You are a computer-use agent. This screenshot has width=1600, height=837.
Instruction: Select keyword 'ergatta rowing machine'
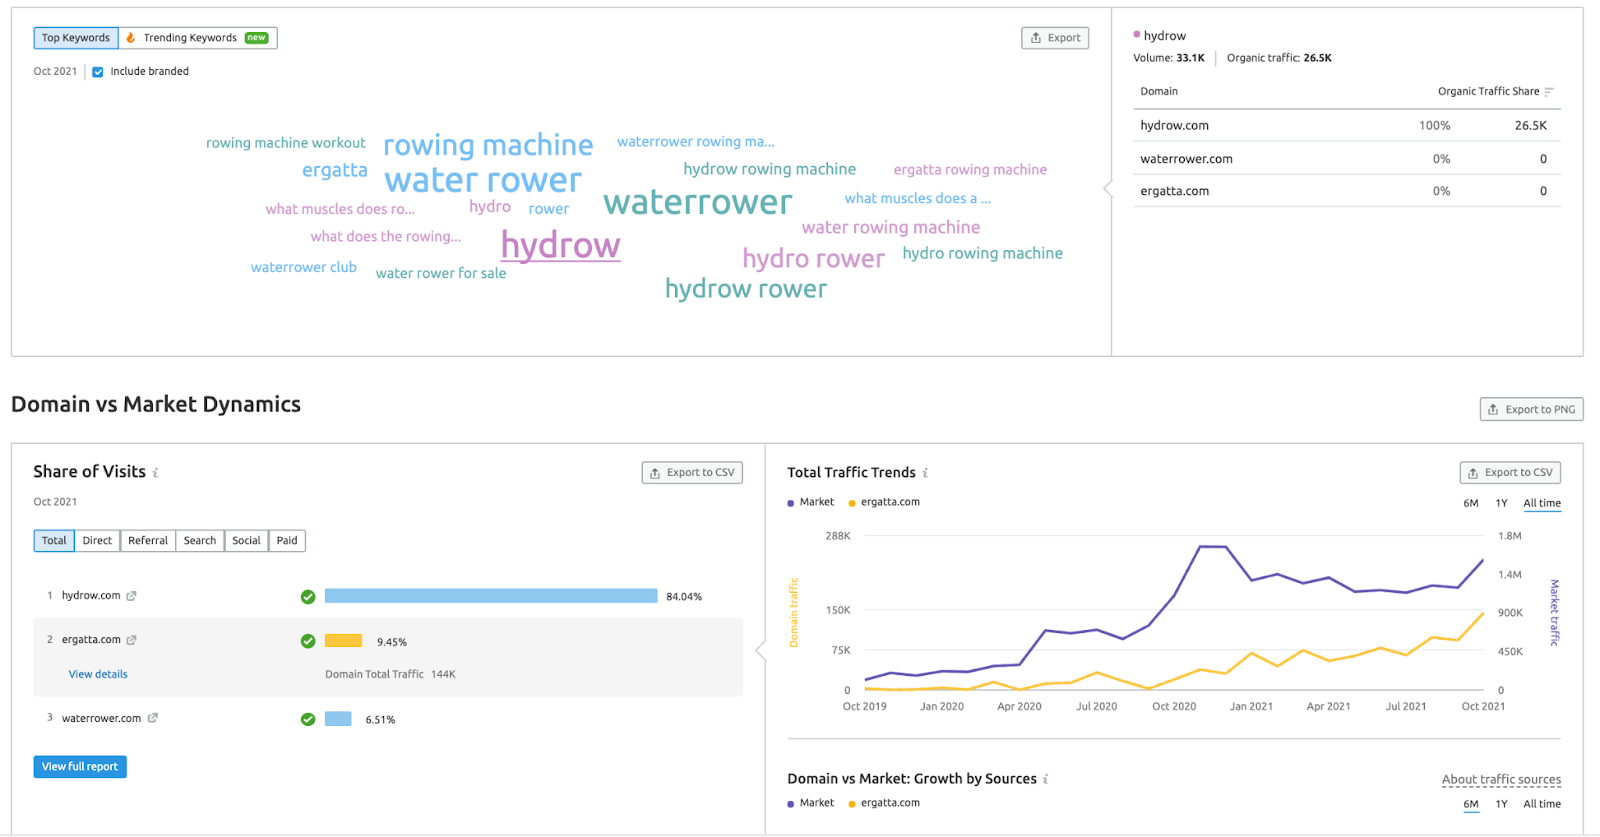pyautogui.click(x=970, y=170)
